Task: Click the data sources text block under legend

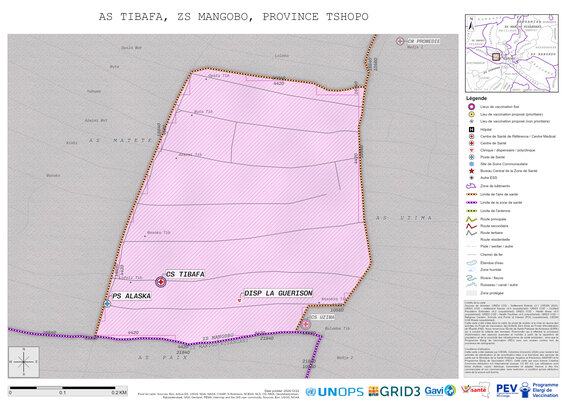Action: pos(511,339)
